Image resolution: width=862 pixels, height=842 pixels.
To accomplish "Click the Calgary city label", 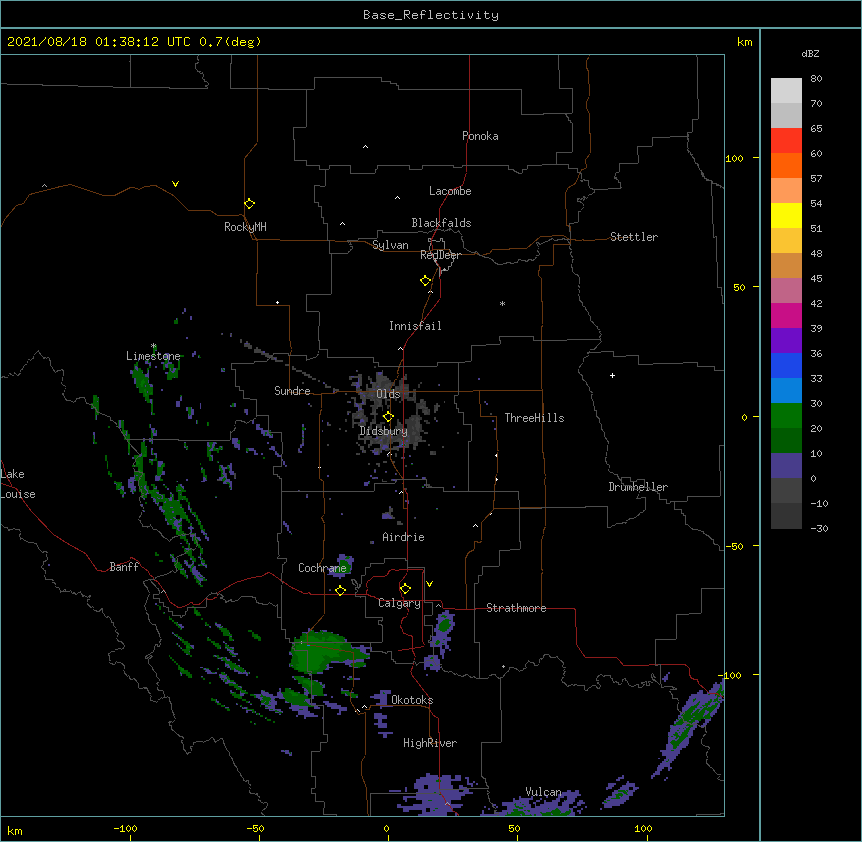I will point(399,603).
